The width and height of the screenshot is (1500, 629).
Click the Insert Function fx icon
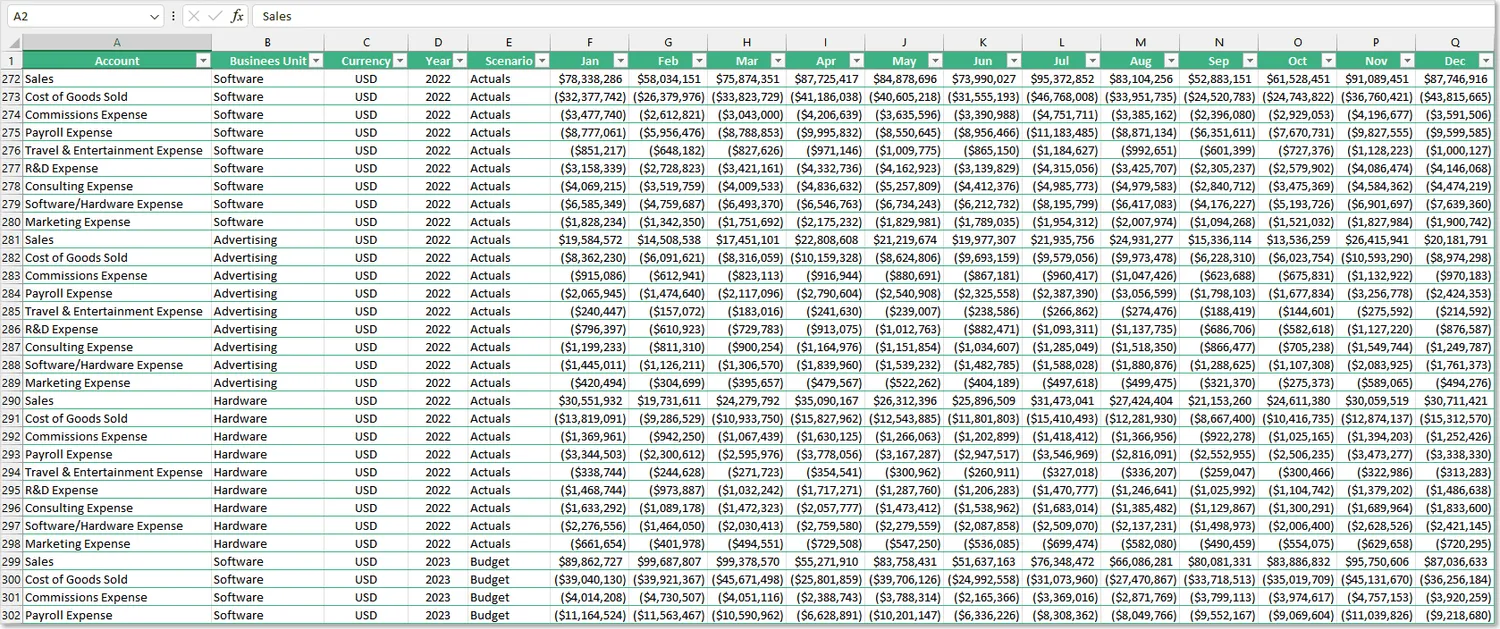pos(237,16)
